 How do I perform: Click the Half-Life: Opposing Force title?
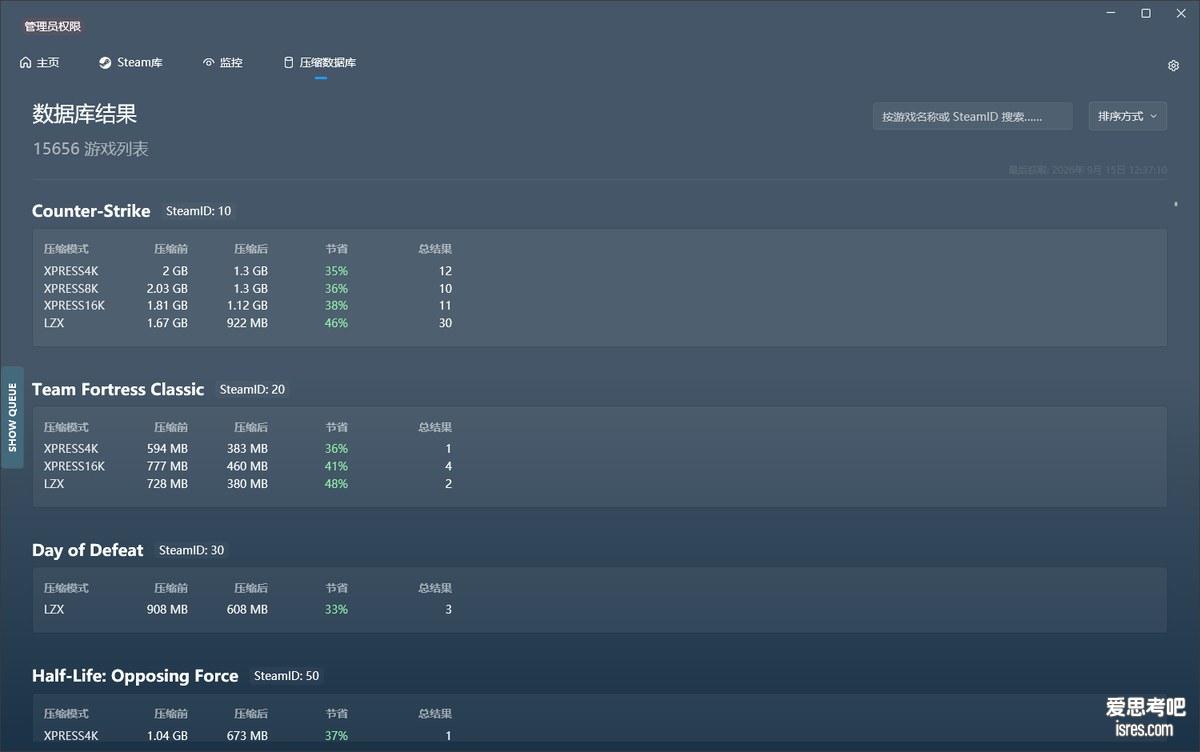coord(135,676)
